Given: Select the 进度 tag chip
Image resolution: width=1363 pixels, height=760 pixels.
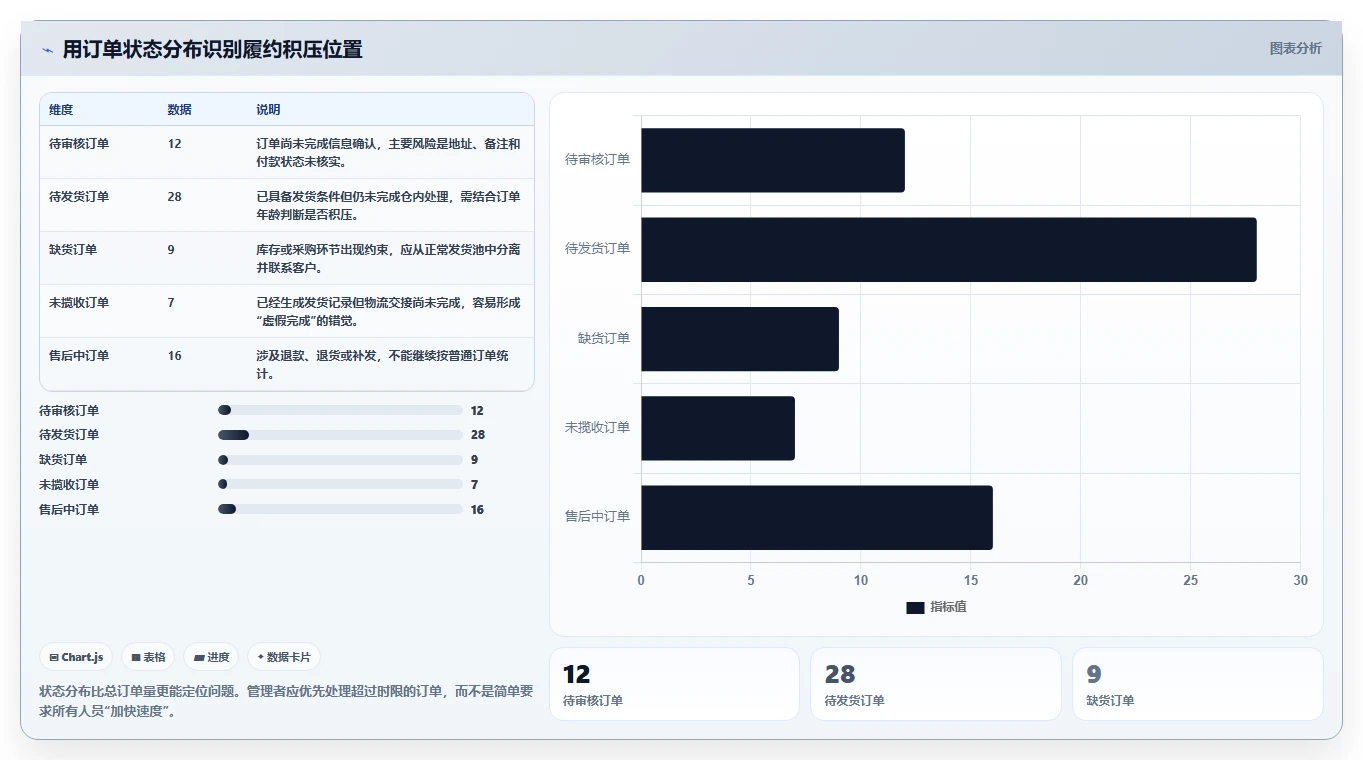Looking at the screenshot, I should tap(211, 657).
